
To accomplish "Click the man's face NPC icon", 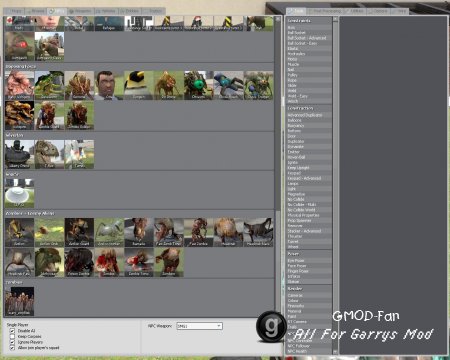I will coord(109,85).
